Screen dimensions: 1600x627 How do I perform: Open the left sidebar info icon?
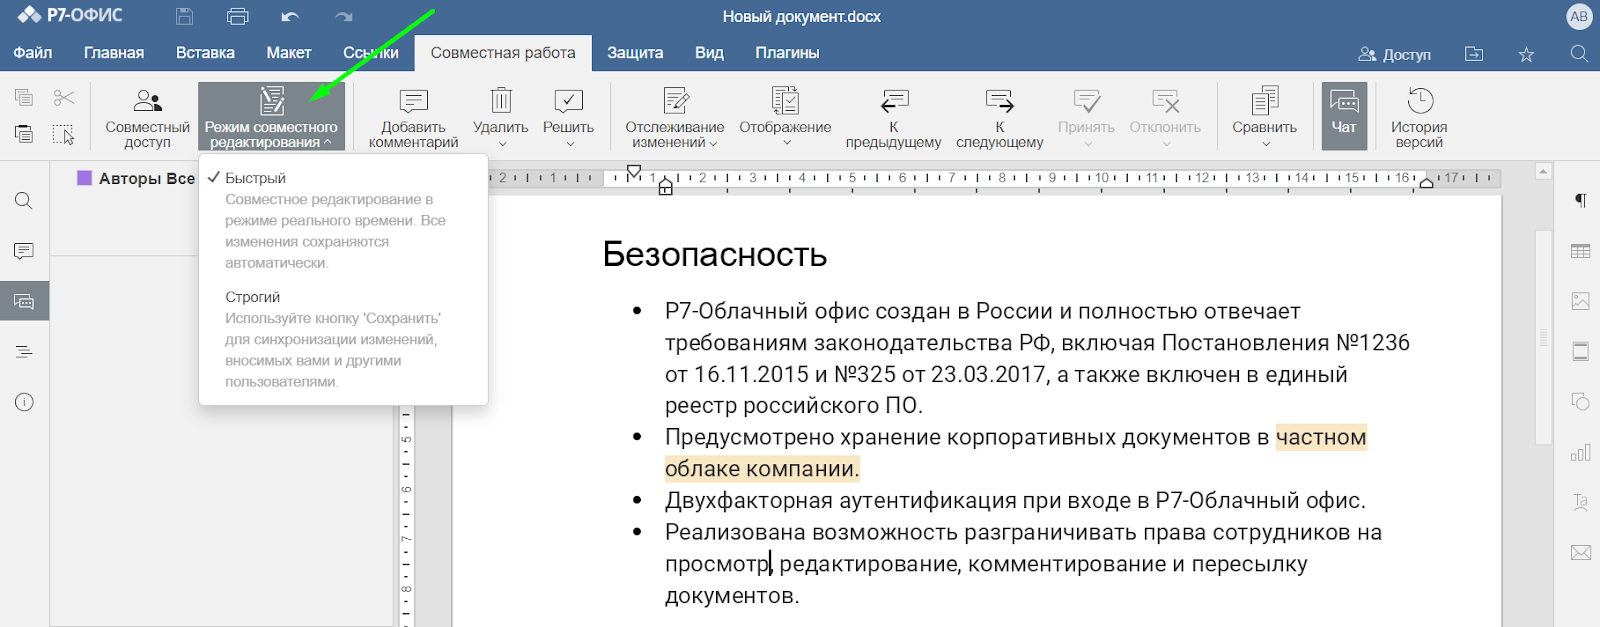coord(24,402)
